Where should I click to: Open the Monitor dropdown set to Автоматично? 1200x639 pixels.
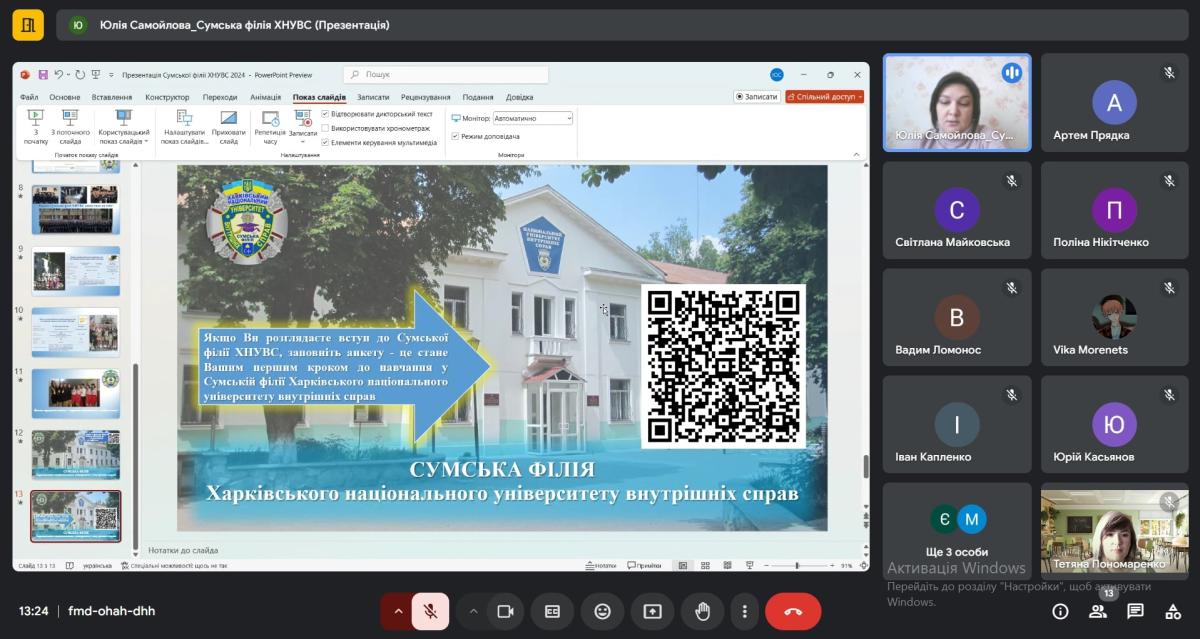532,118
